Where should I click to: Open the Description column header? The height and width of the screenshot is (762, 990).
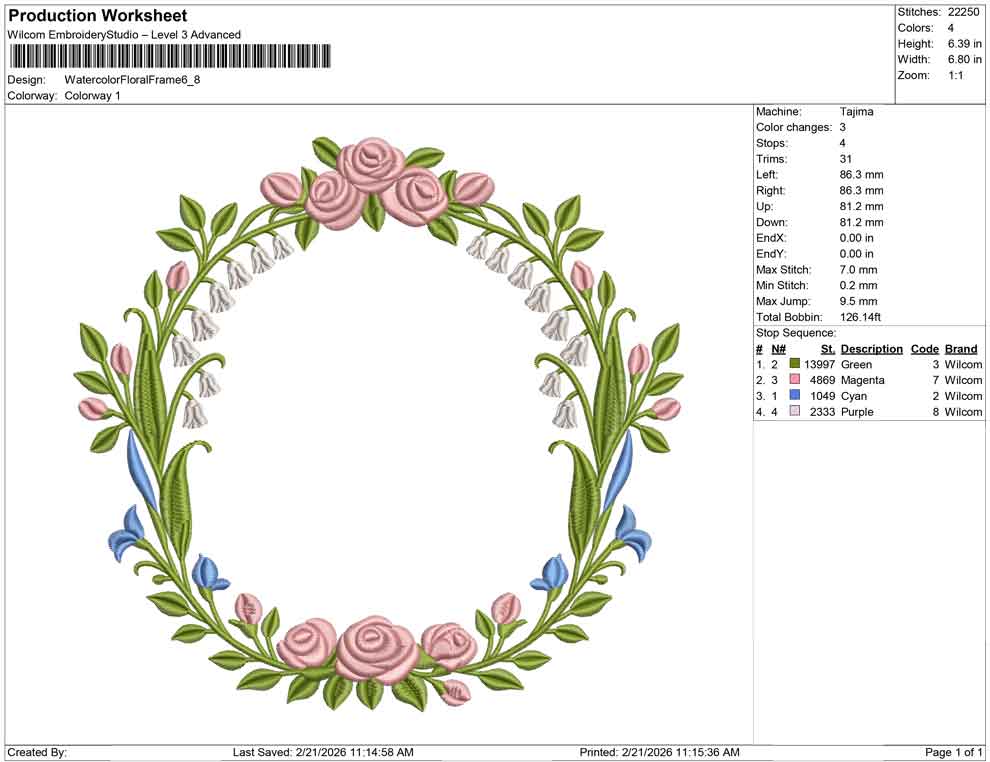(x=872, y=349)
